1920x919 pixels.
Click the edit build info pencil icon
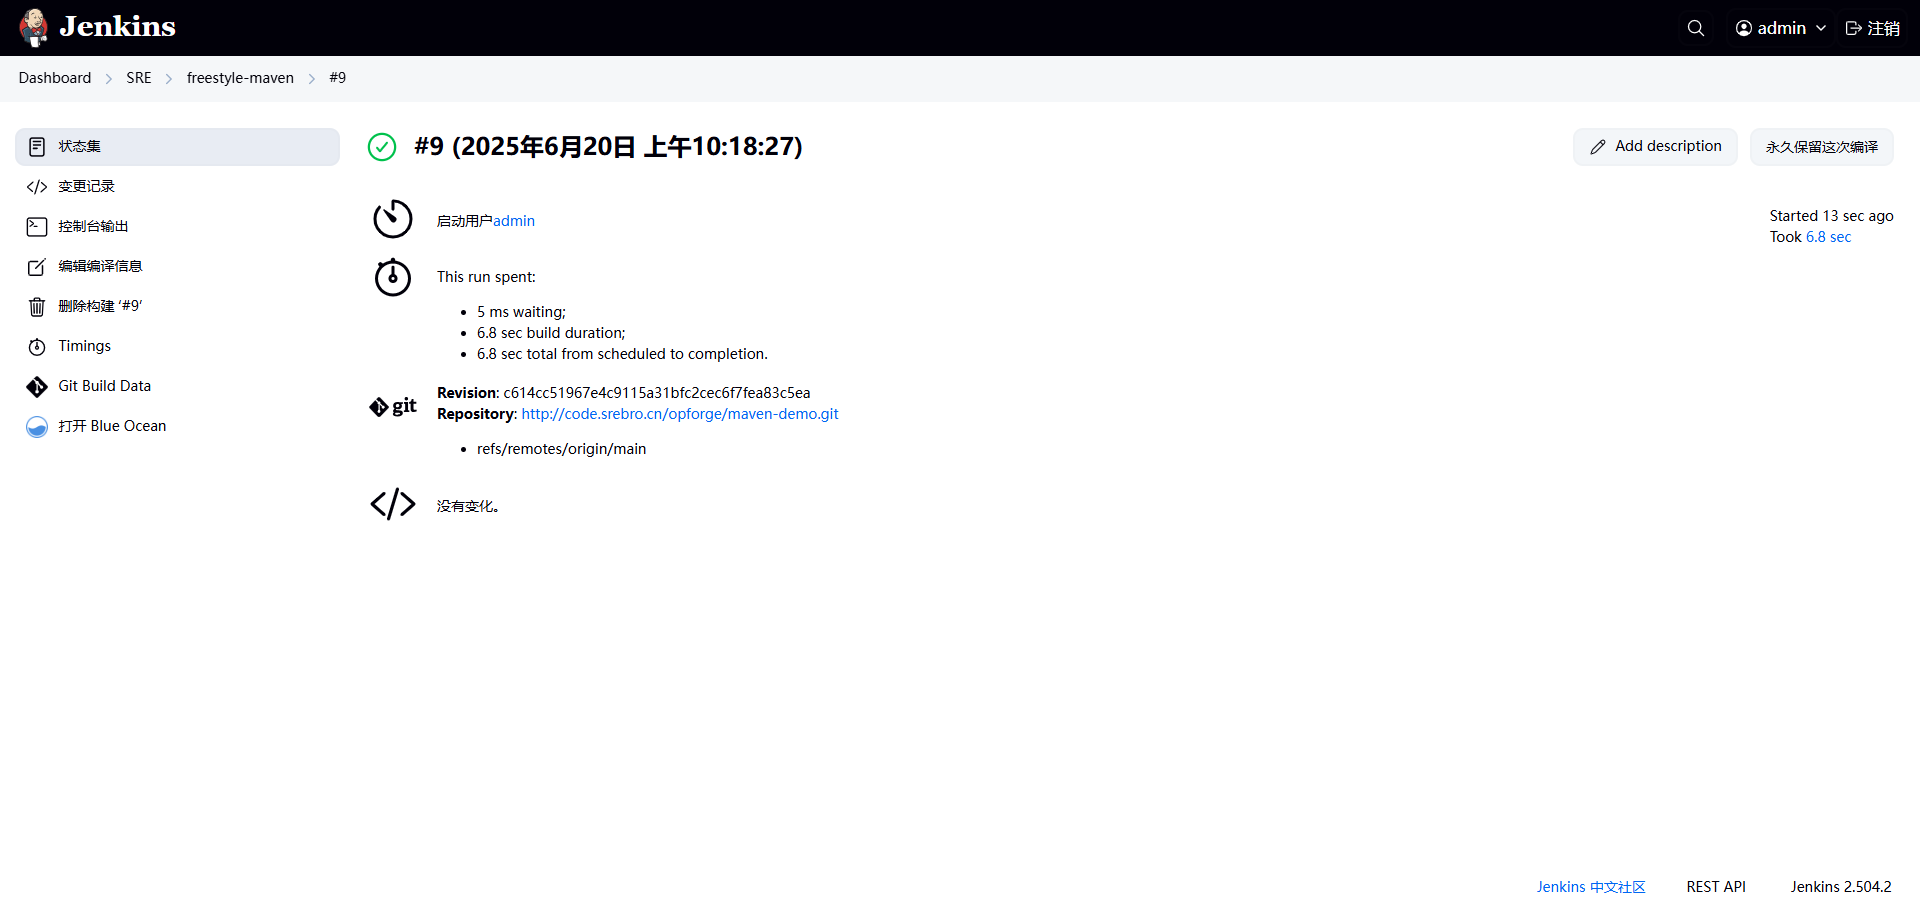point(37,267)
